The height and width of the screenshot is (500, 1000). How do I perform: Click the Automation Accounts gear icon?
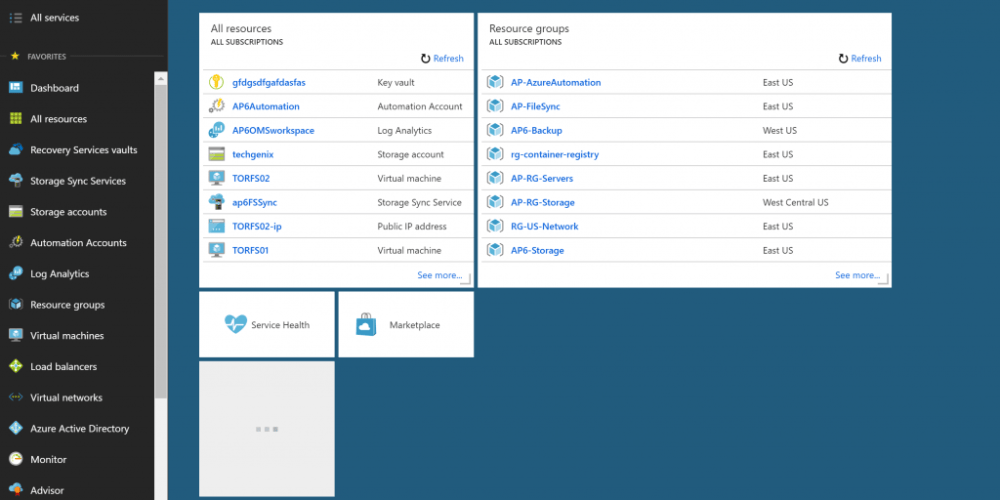pyautogui.click(x=16, y=242)
